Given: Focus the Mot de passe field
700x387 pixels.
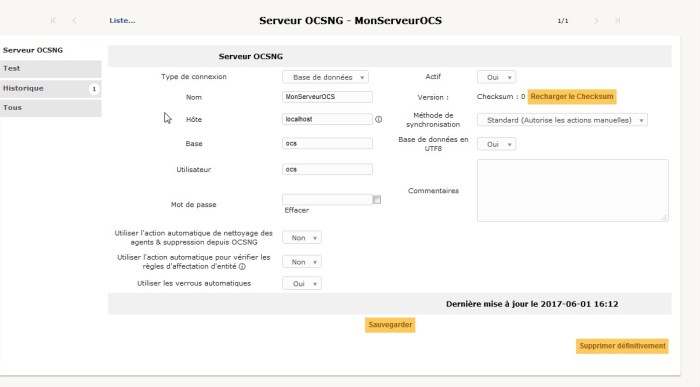Looking at the screenshot, I should click(x=327, y=200).
